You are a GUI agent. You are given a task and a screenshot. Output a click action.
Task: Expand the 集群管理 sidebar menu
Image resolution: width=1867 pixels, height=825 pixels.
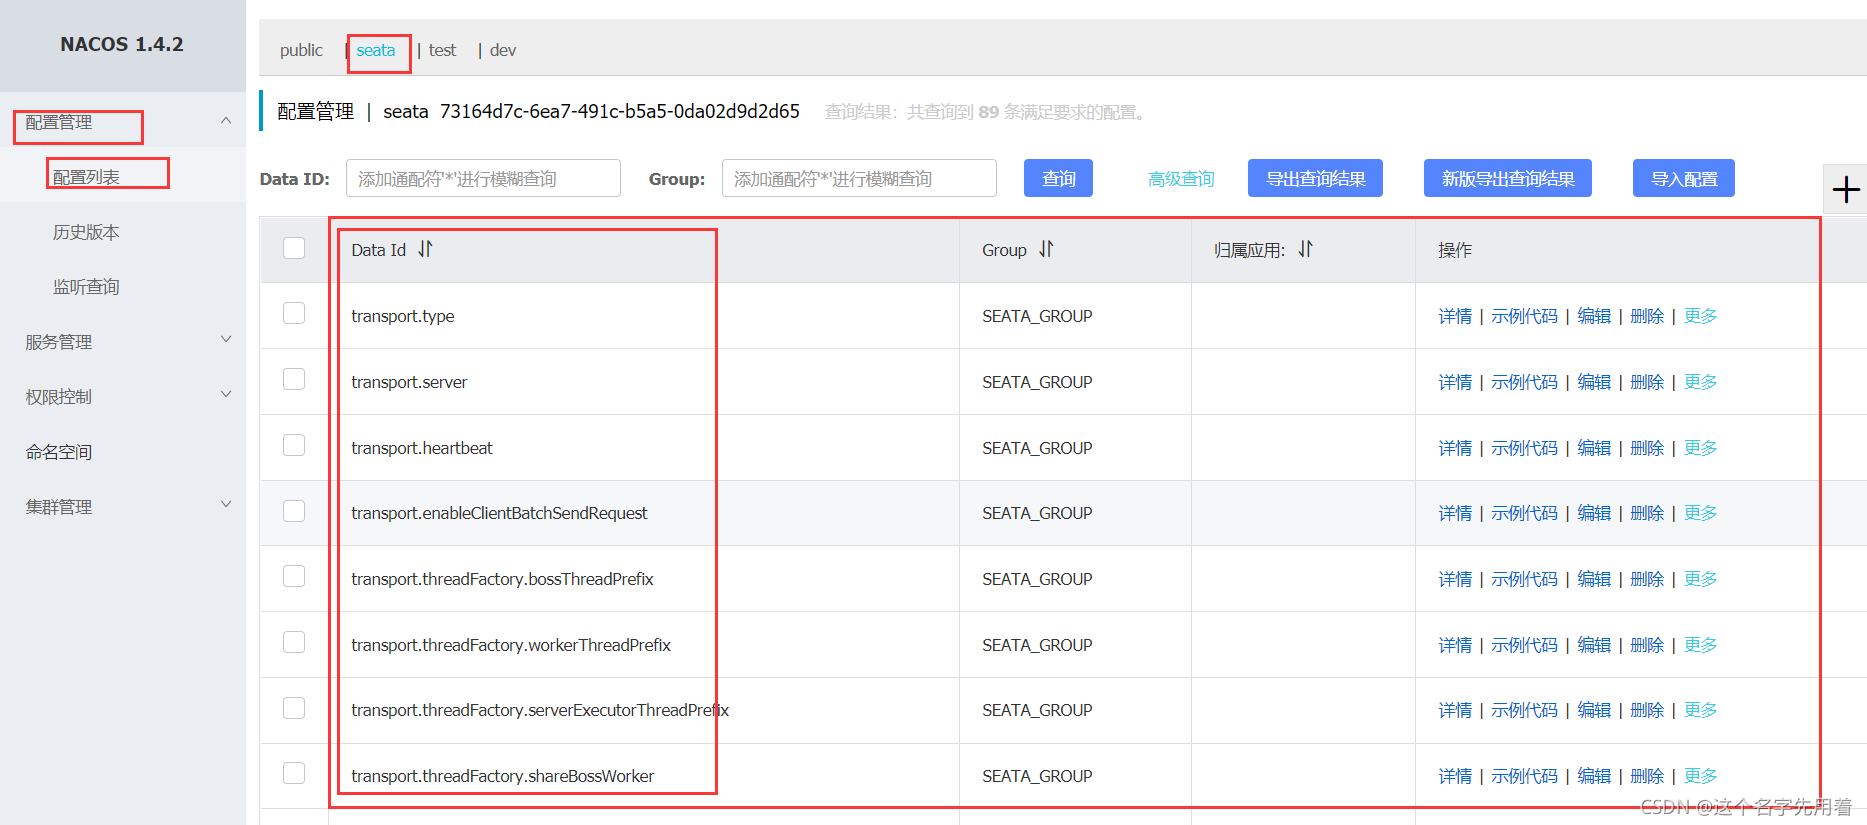pyautogui.click(x=226, y=505)
